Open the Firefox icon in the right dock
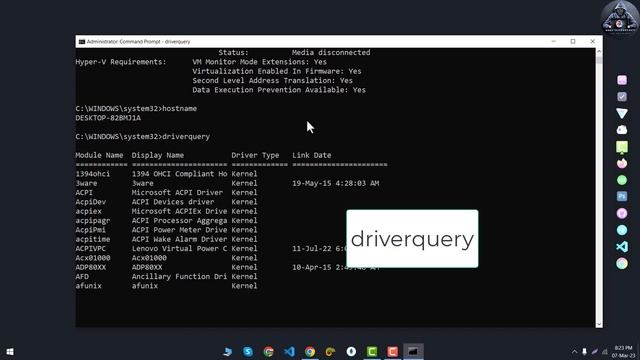The width and height of the screenshot is (640, 360). tap(622, 163)
